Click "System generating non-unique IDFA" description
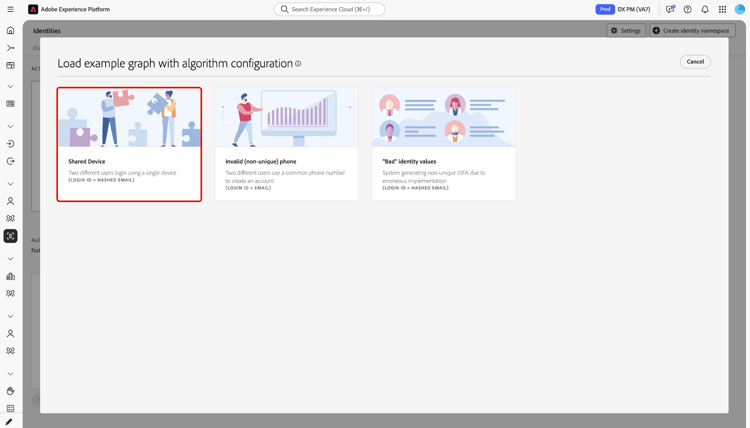This screenshot has height=428, width=750. (433, 176)
